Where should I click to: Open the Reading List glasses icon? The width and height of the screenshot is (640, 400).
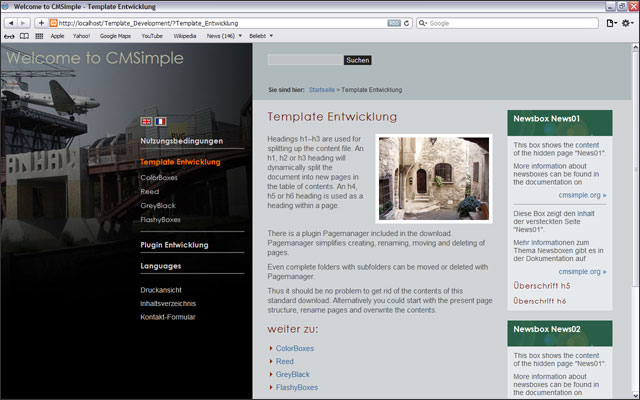(9, 36)
